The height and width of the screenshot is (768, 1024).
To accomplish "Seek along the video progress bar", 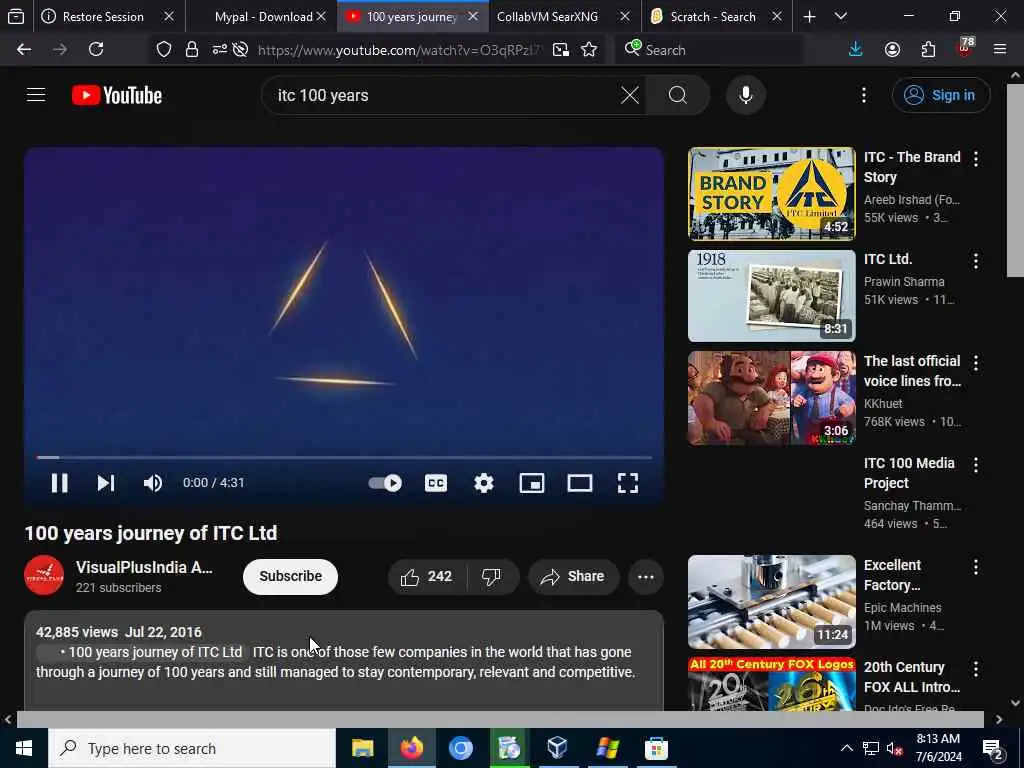I will click(344, 457).
